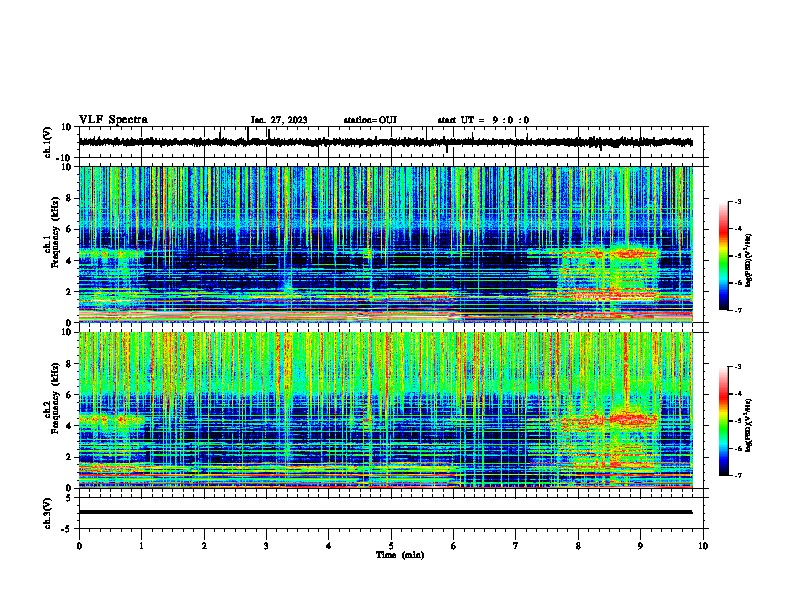792x612 pixels.
Task: Click the ch.1 red emission burst near 9 min
Action: pos(633,252)
